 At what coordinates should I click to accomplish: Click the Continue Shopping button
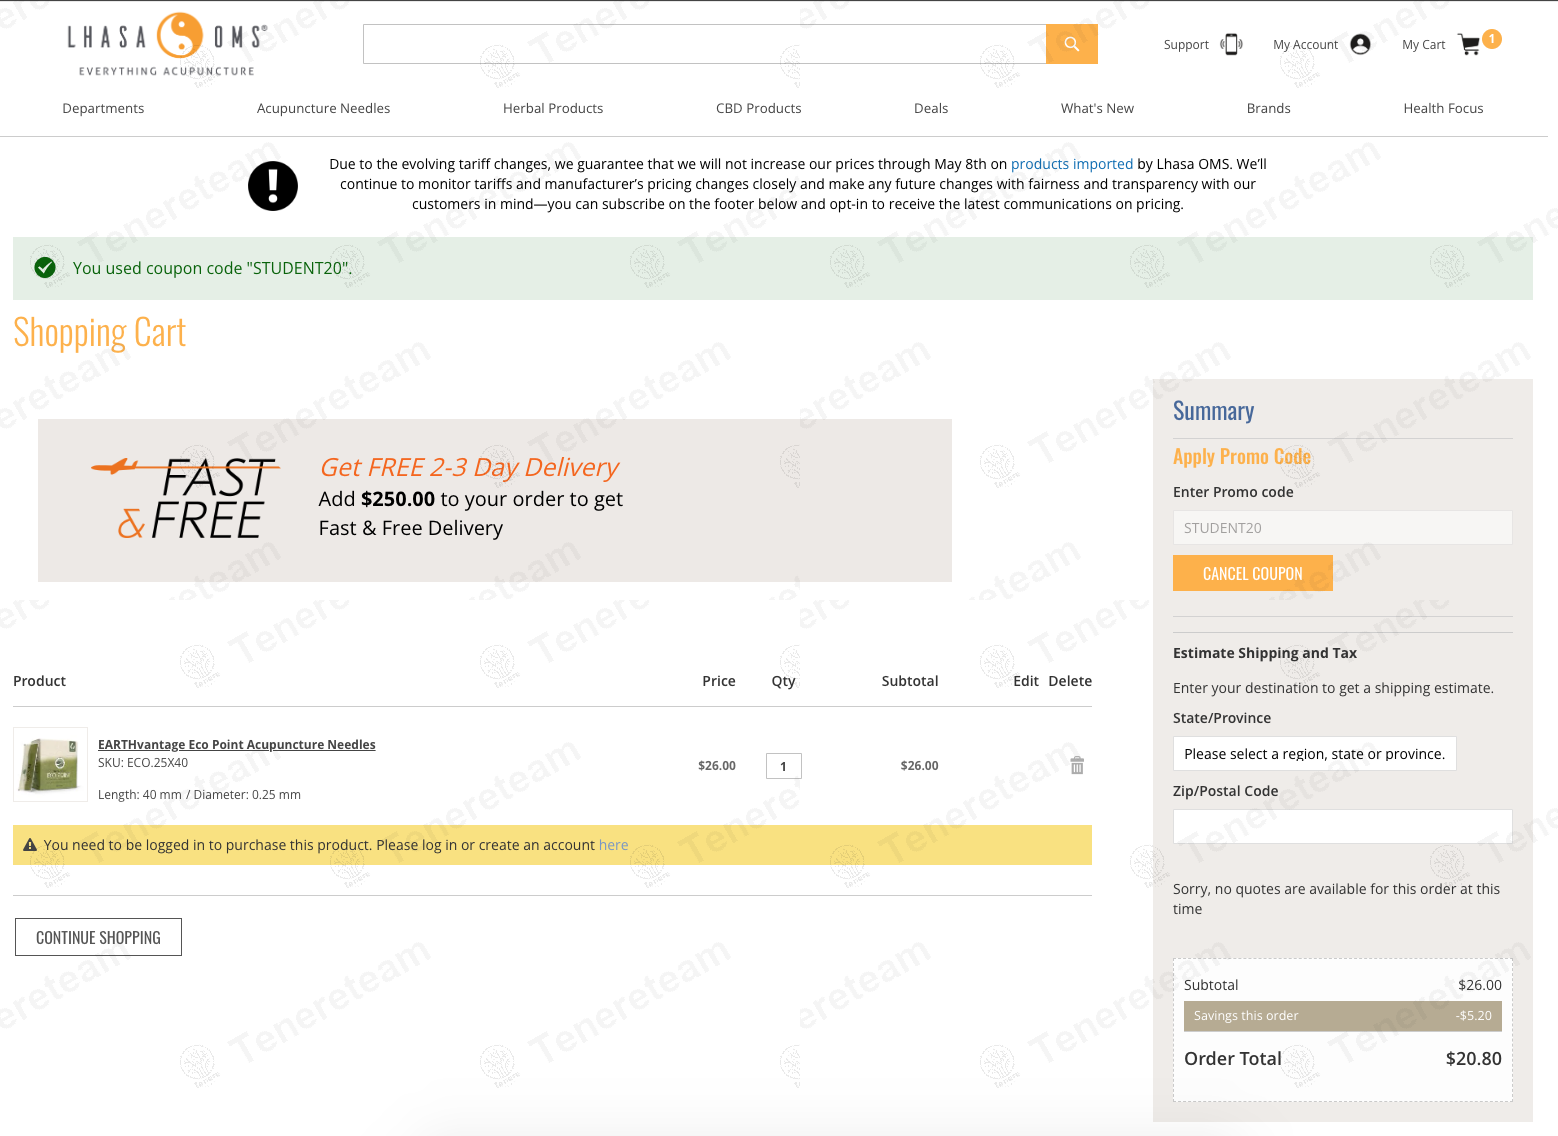(98, 937)
